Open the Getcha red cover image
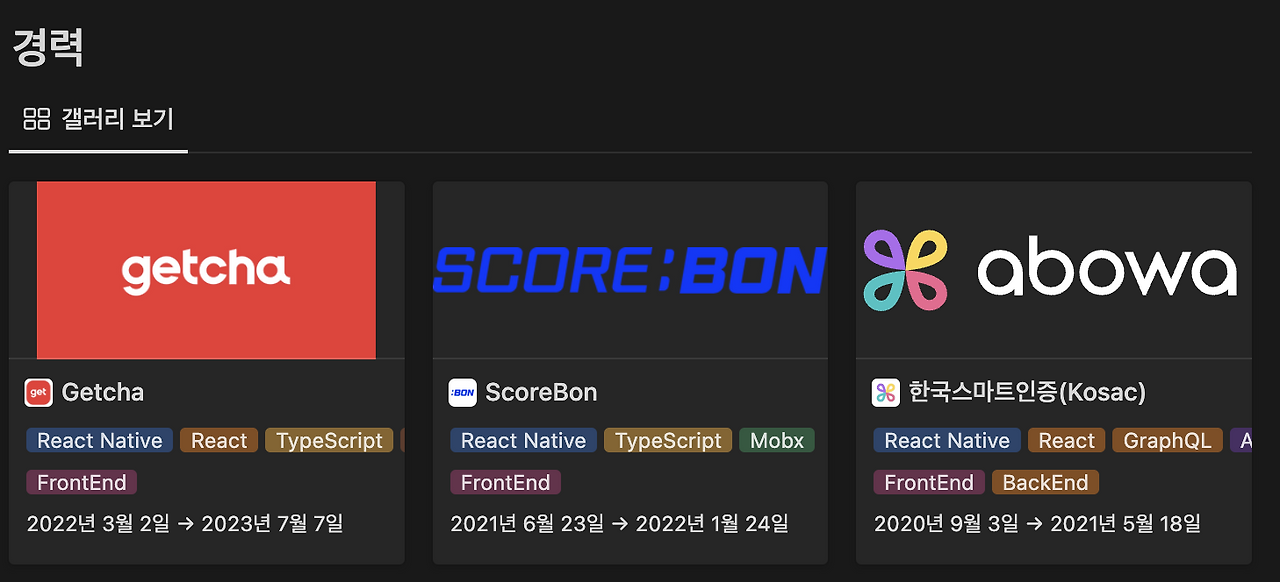This screenshot has height=582, width=1280. 206,270
